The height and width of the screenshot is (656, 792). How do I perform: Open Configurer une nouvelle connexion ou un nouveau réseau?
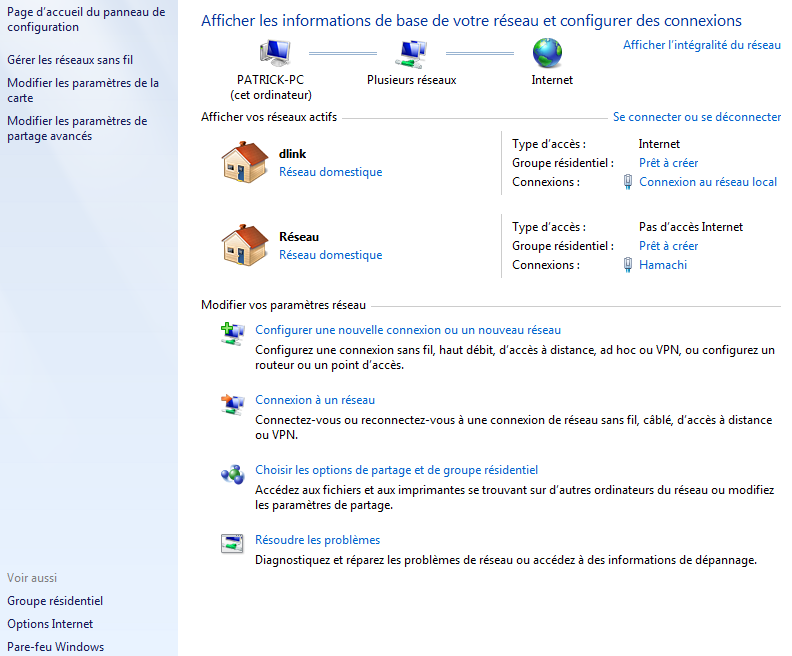pyautogui.click(x=408, y=330)
